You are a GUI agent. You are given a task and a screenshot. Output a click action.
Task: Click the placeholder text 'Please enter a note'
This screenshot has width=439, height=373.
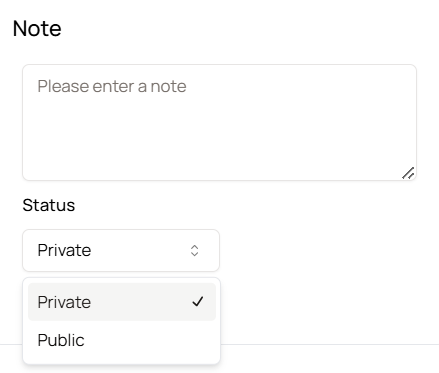coord(112,86)
